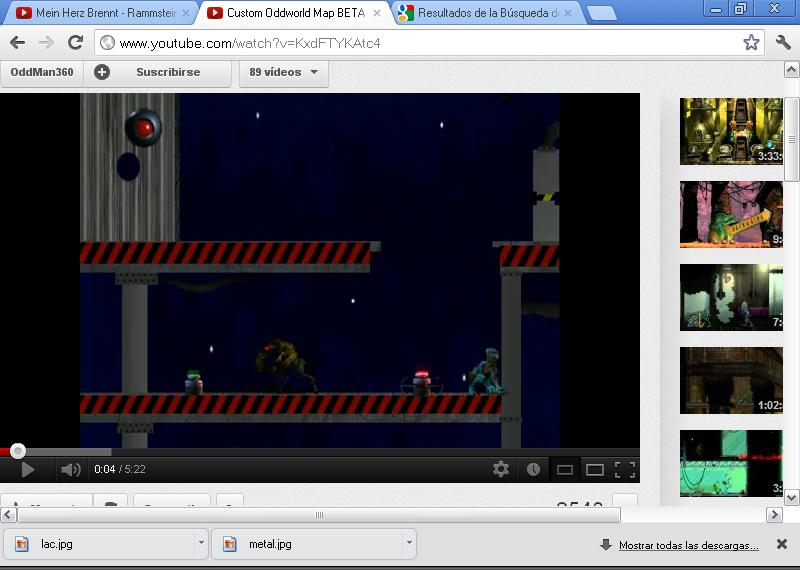Expand the 89 videos dropdown
Screen dimensions: 800x570
pyautogui.click(x=283, y=72)
